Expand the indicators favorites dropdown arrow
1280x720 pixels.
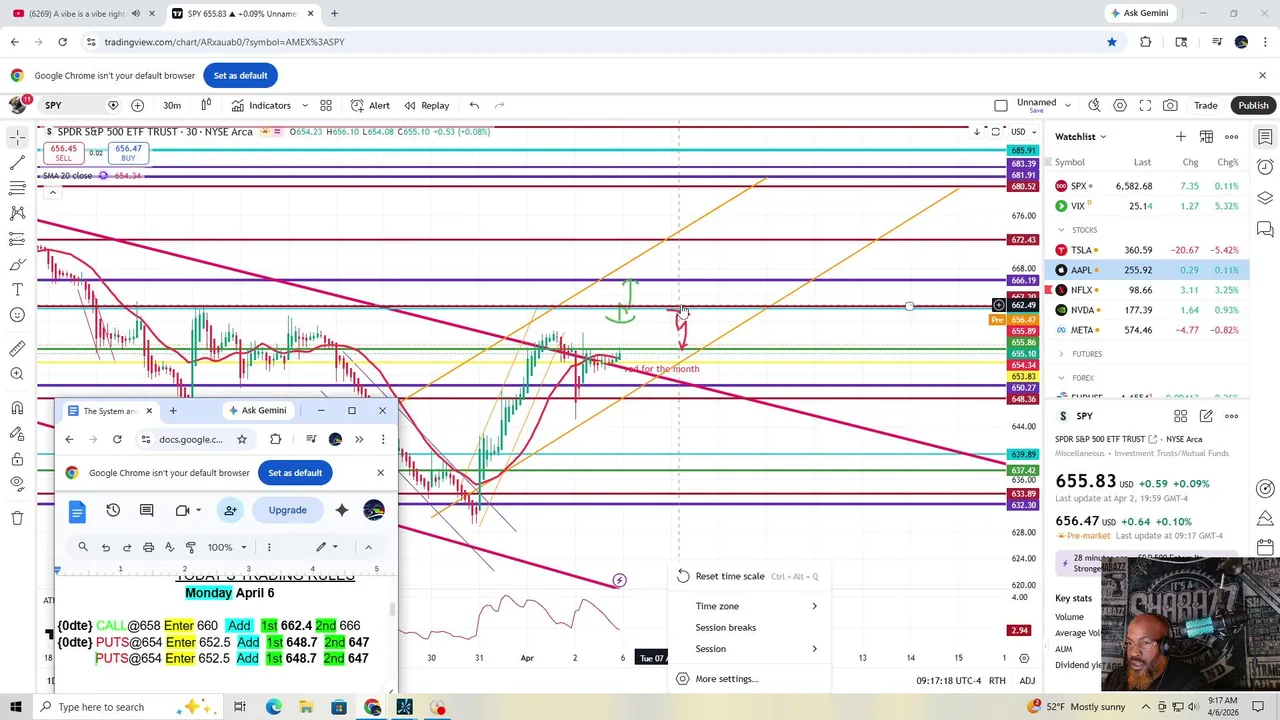tap(304, 105)
